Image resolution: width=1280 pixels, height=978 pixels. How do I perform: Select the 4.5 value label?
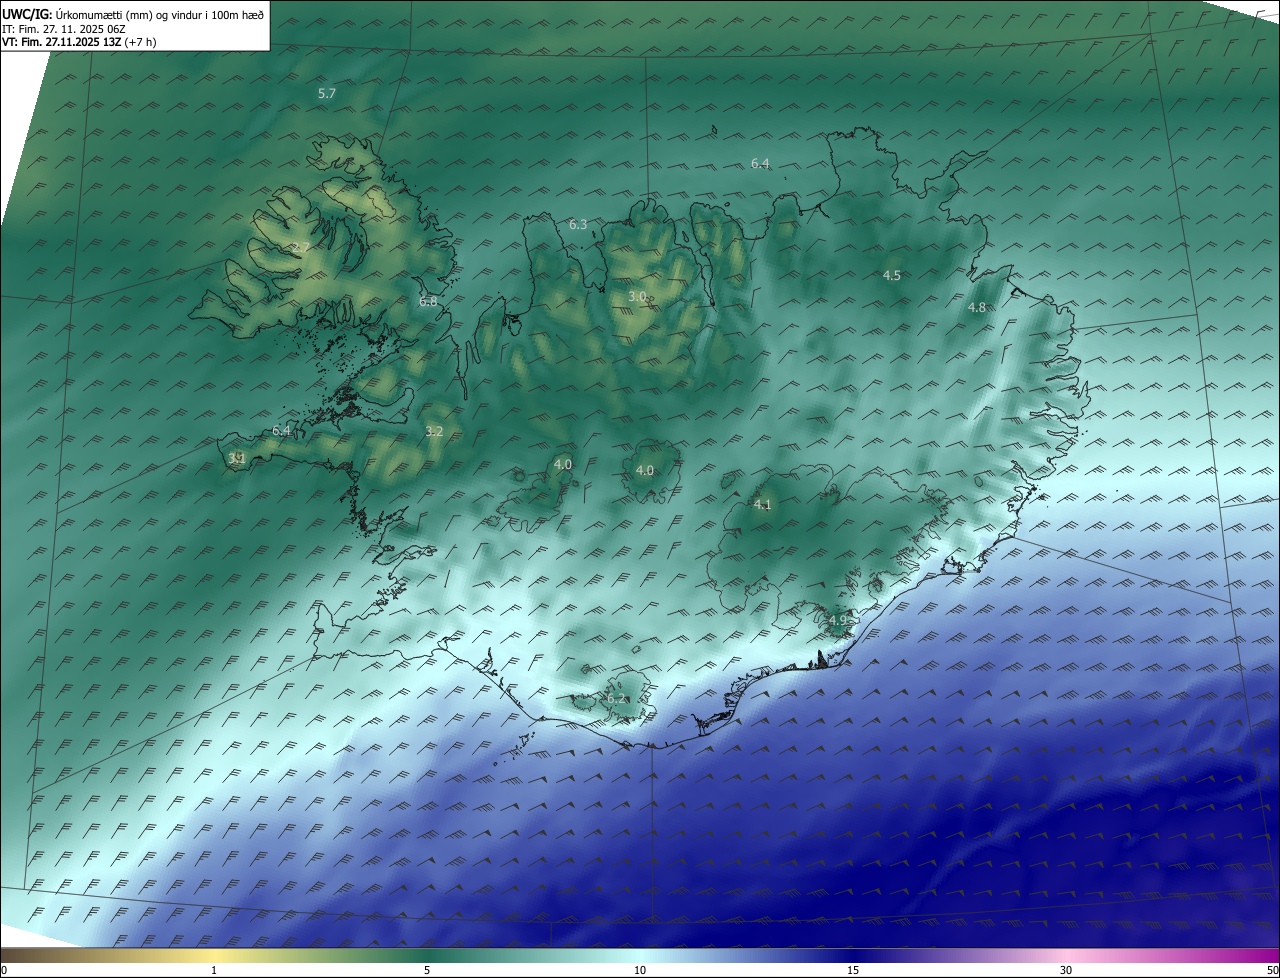coord(891,276)
